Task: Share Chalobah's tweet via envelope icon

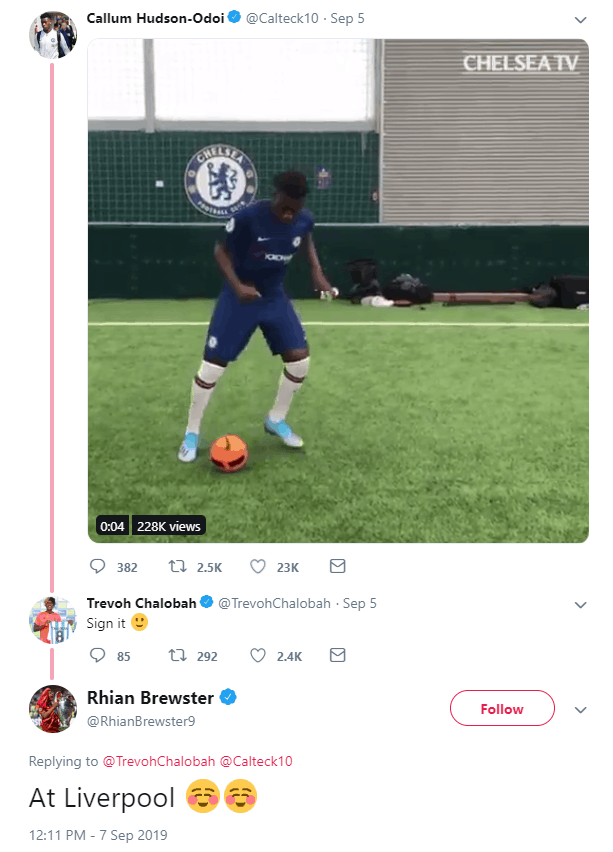Action: (337, 655)
